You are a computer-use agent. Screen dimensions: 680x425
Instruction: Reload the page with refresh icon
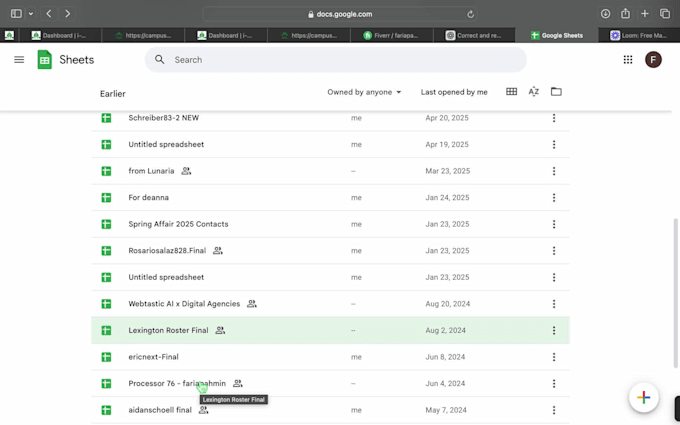tap(471, 14)
